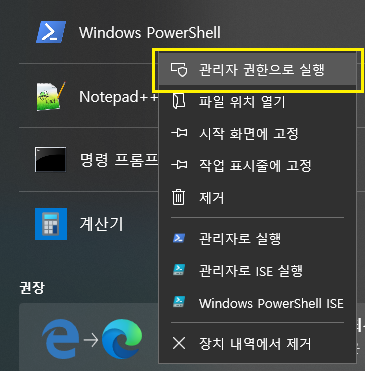This screenshot has width=365, height=371.
Task: Select 관리자 권한으로 실행 menu item
Action: click(257, 70)
